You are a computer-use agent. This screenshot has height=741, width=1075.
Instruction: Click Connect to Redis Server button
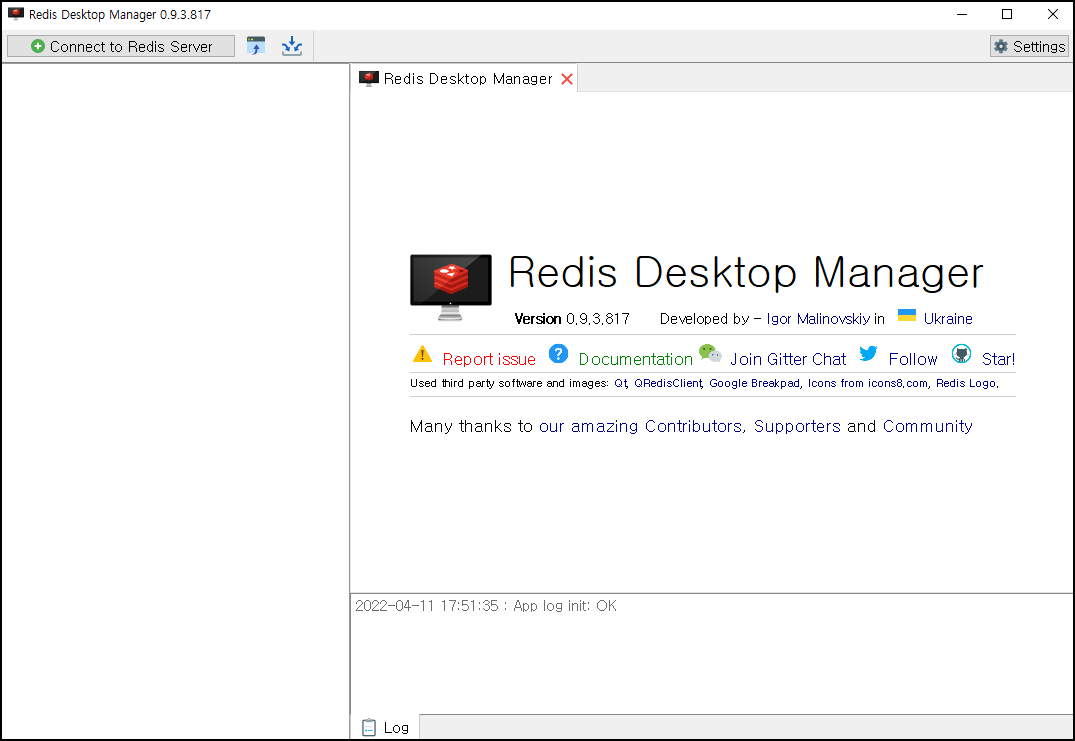(x=121, y=47)
